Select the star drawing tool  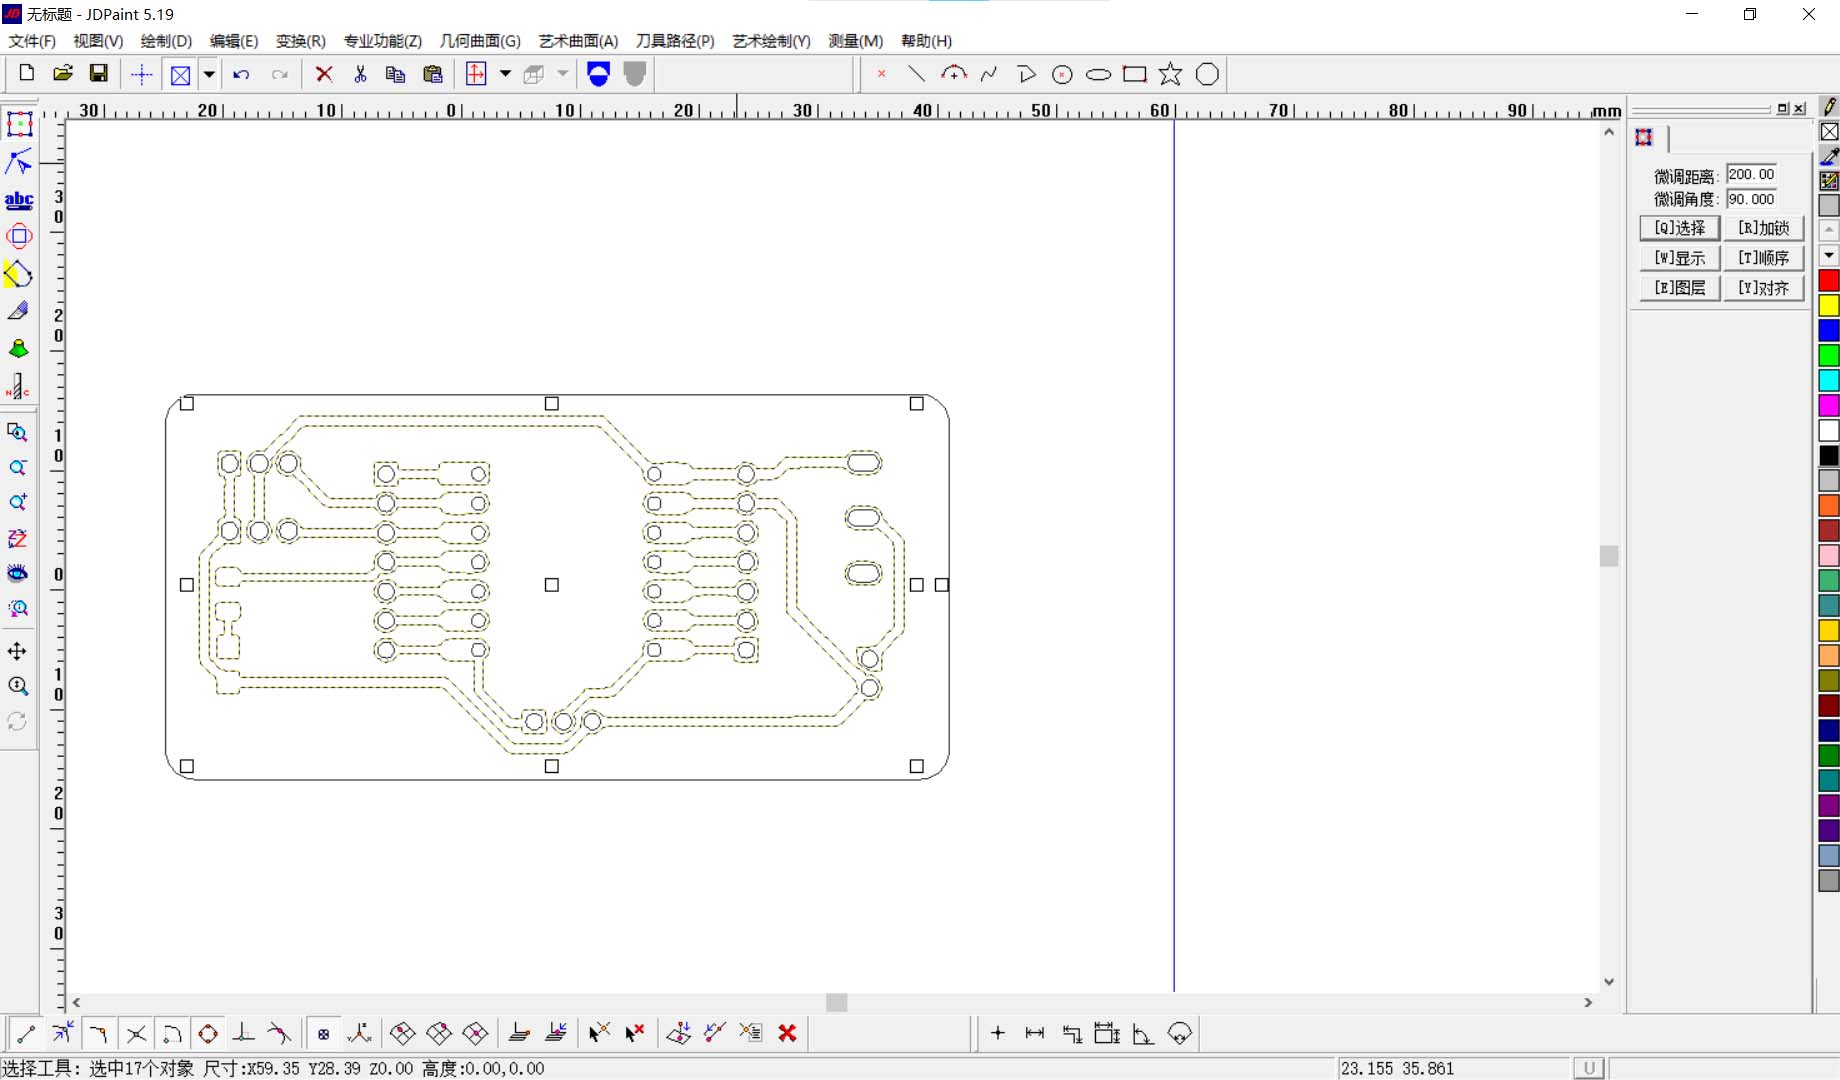(1170, 74)
